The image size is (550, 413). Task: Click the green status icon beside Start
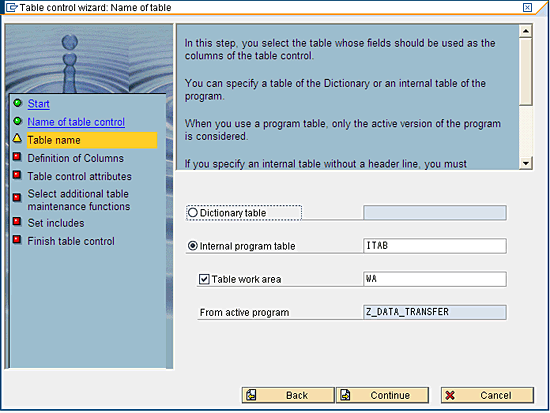pyautogui.click(x=18, y=103)
